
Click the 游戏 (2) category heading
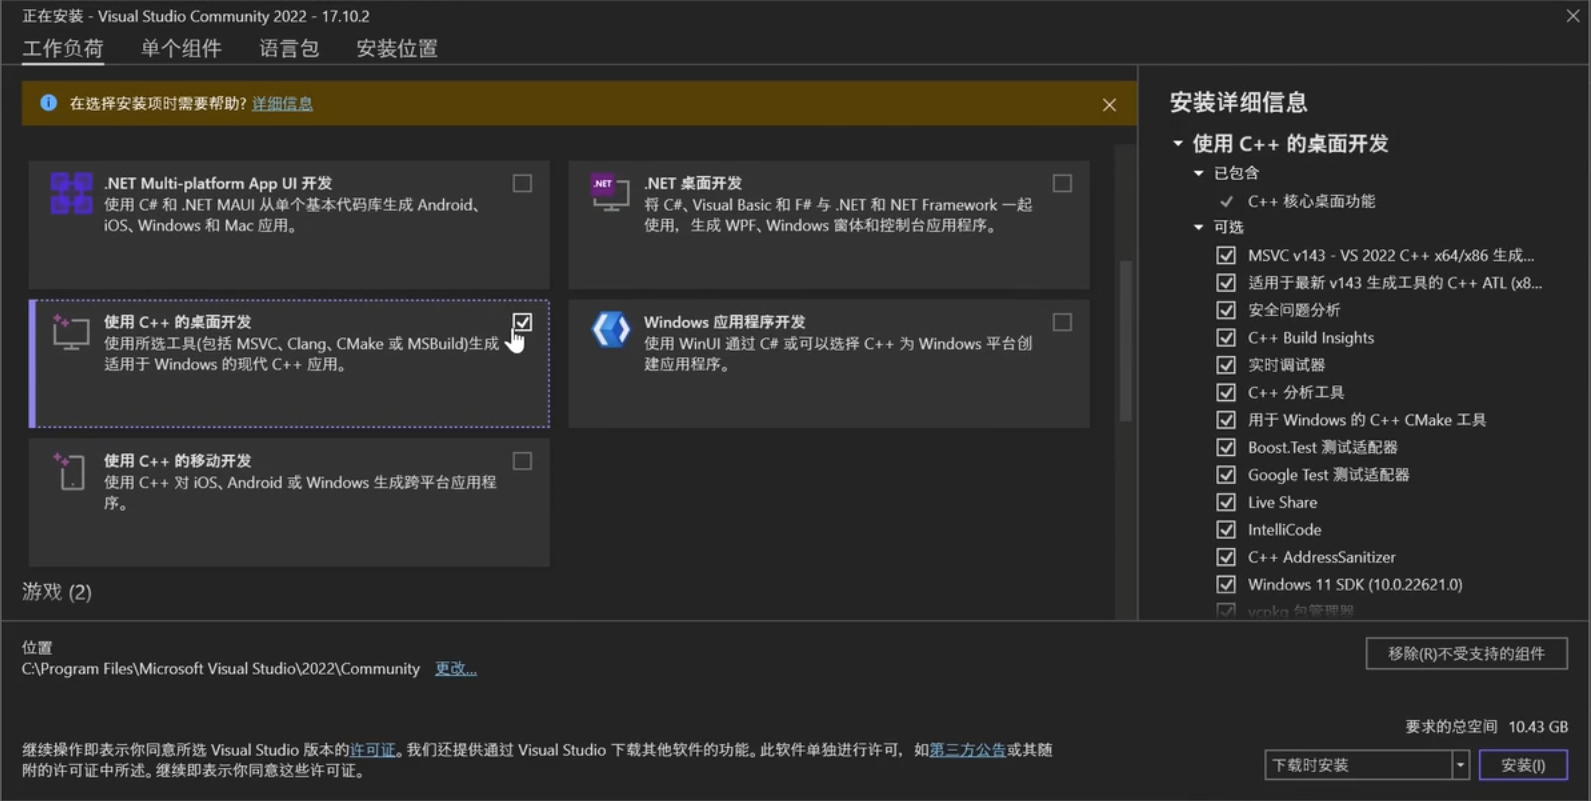click(x=57, y=592)
